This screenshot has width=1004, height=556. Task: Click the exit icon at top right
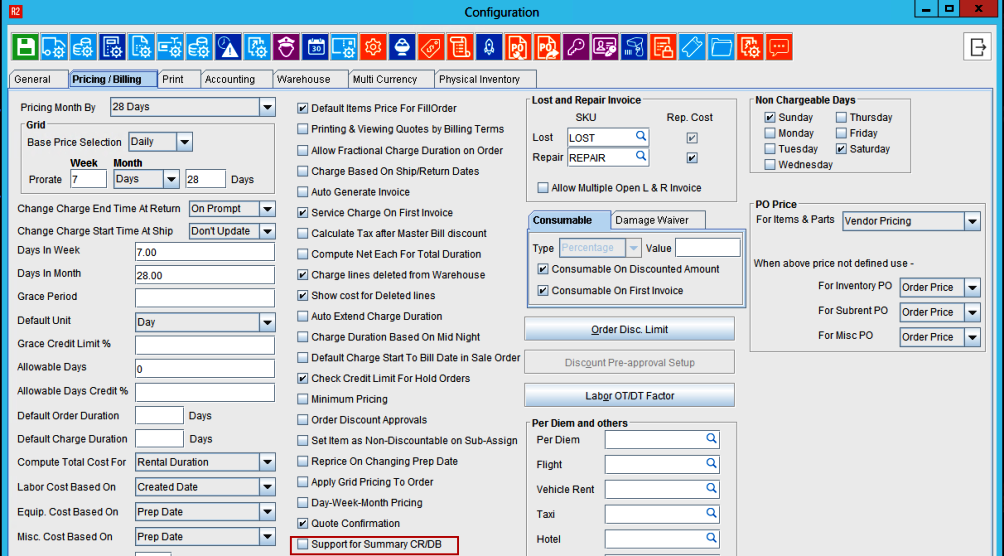(977, 46)
